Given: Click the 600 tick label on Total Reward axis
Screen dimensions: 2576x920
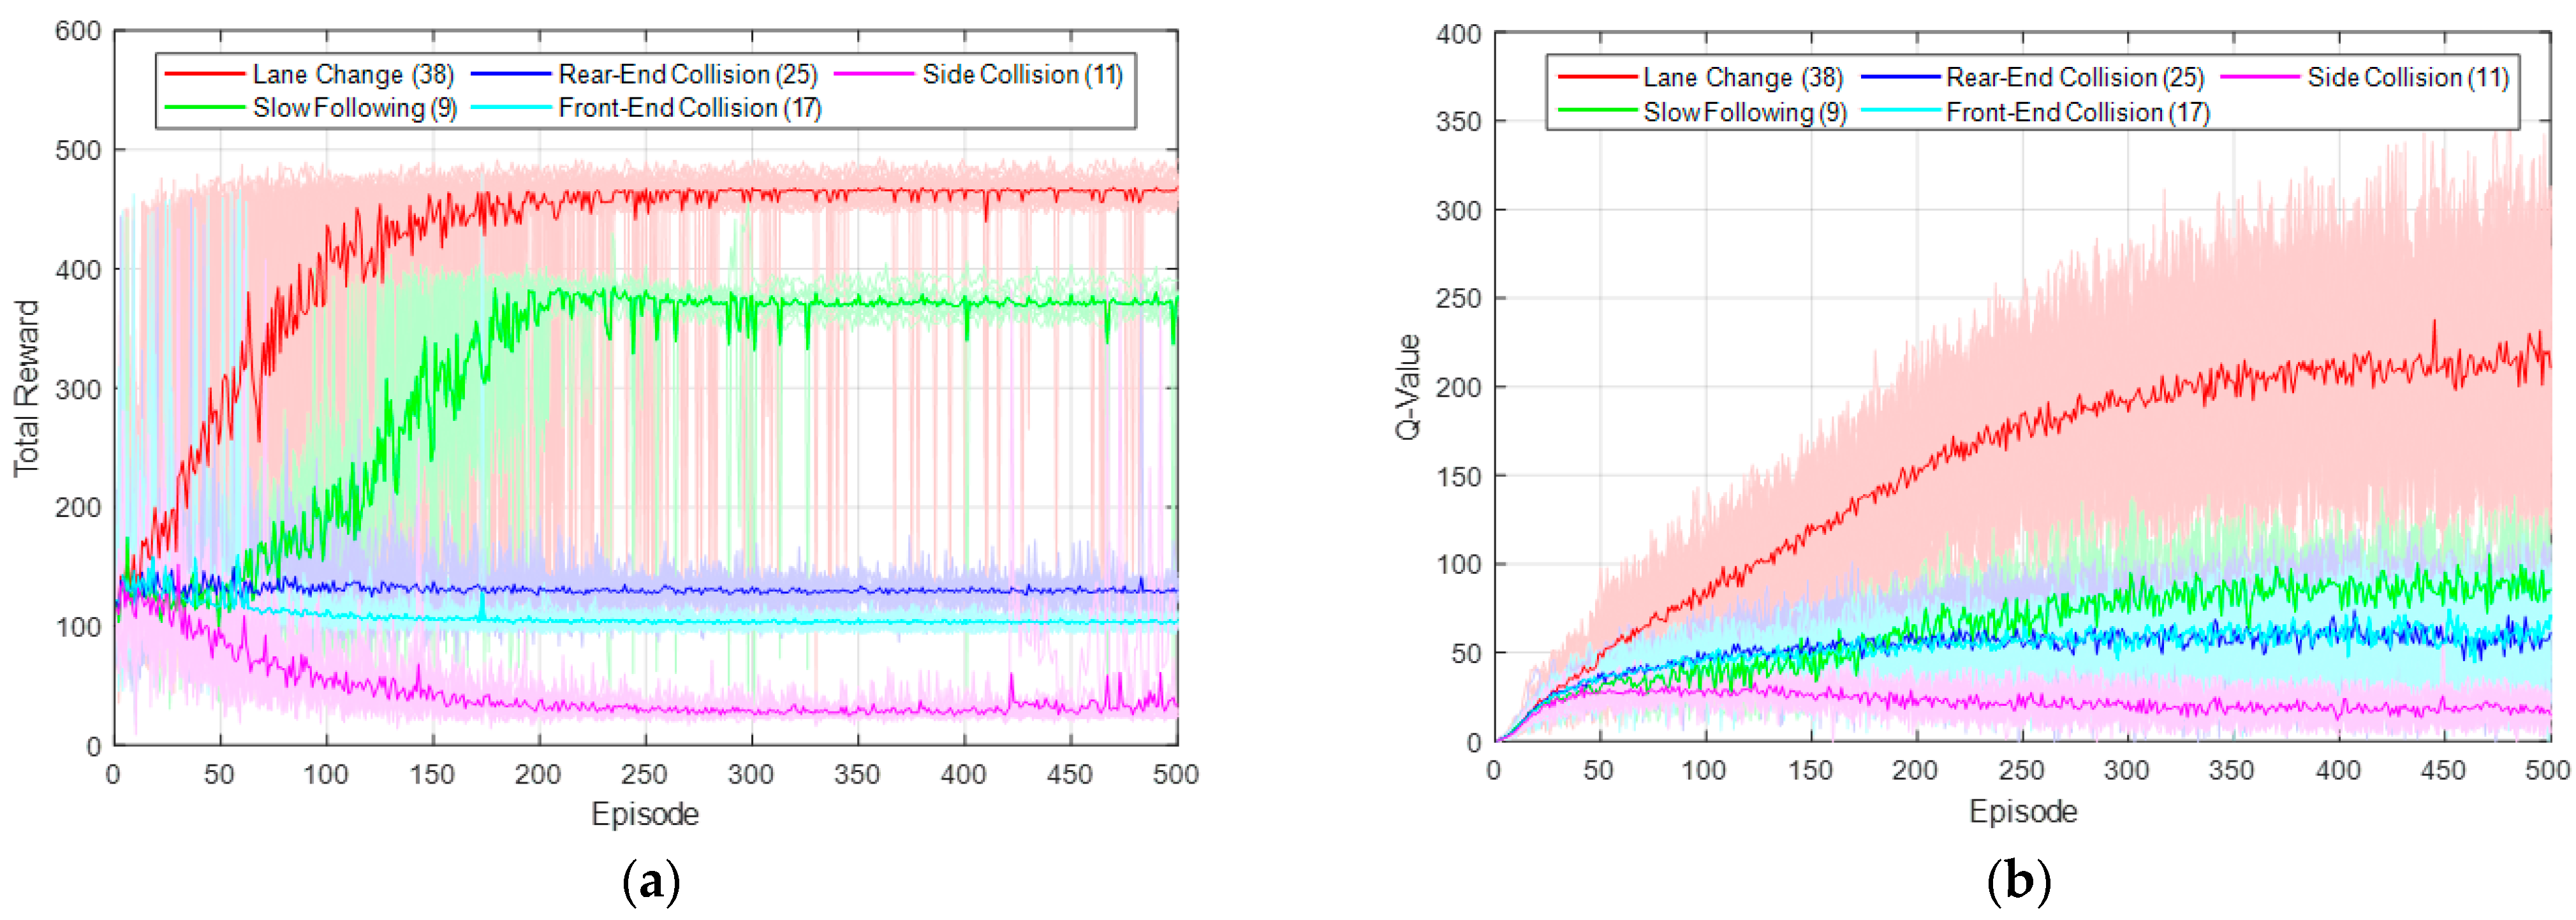Looking at the screenshot, I should (x=78, y=31).
